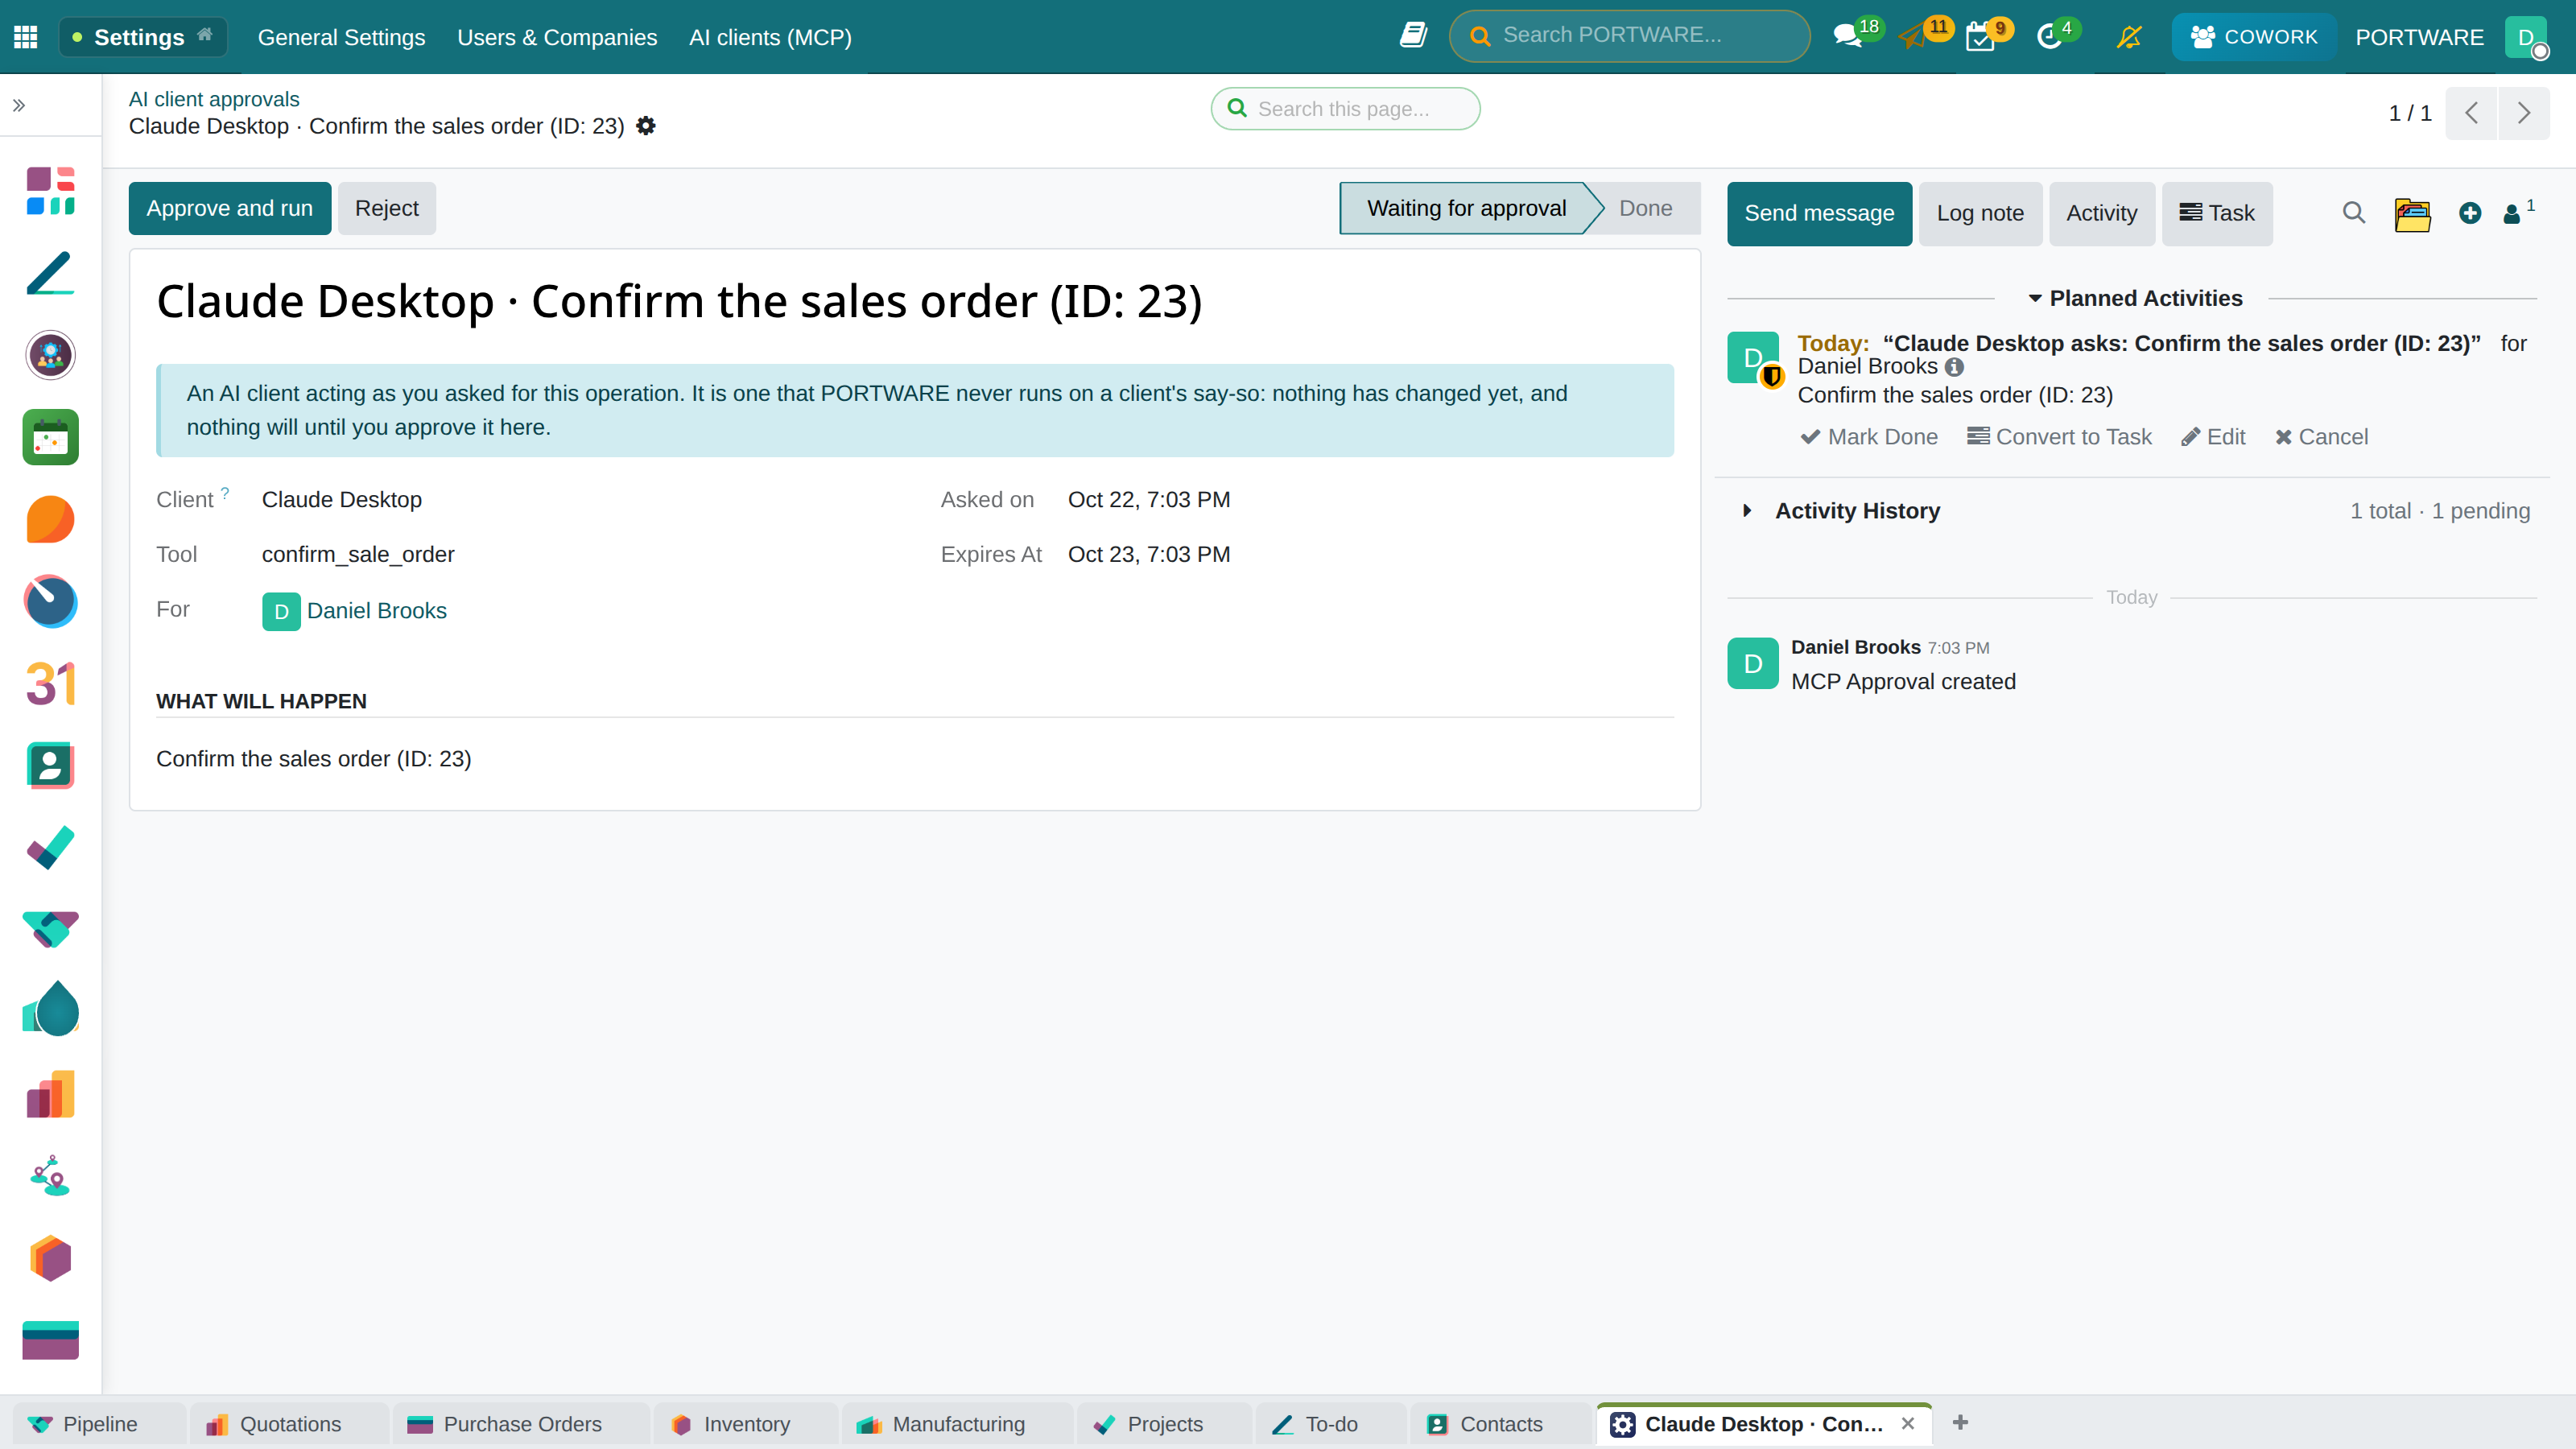Open the AI clients (MCP) menu
The height and width of the screenshot is (1449, 2576).
[x=770, y=37]
